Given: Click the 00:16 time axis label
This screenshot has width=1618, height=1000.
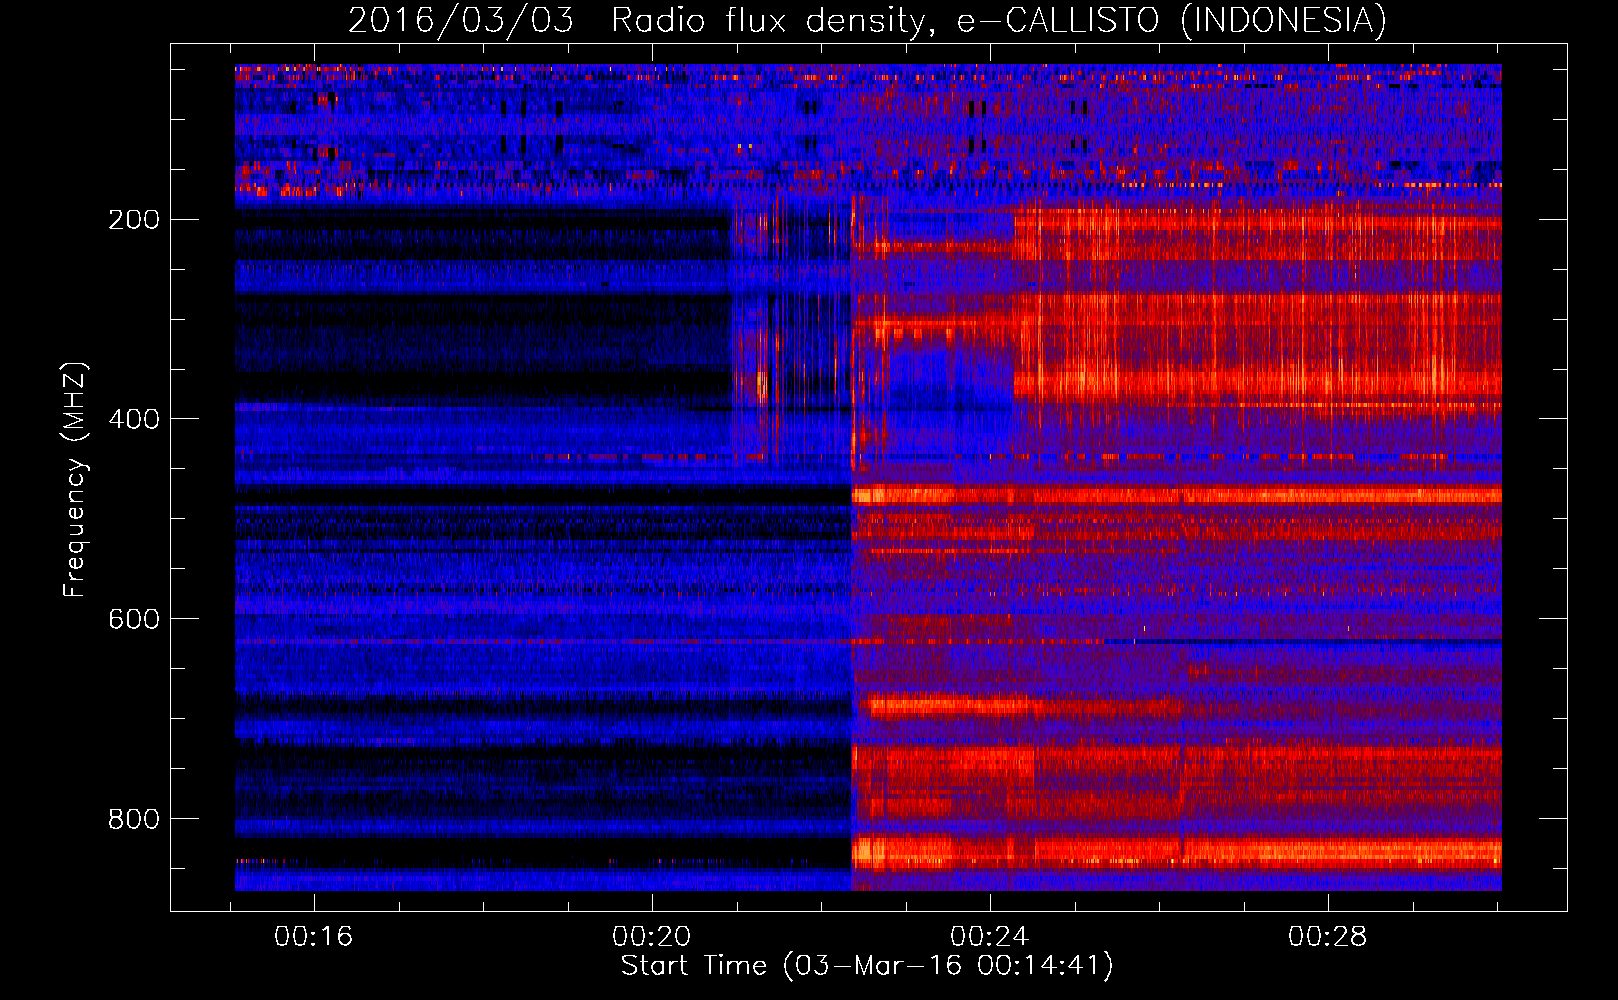Looking at the screenshot, I should [314, 937].
